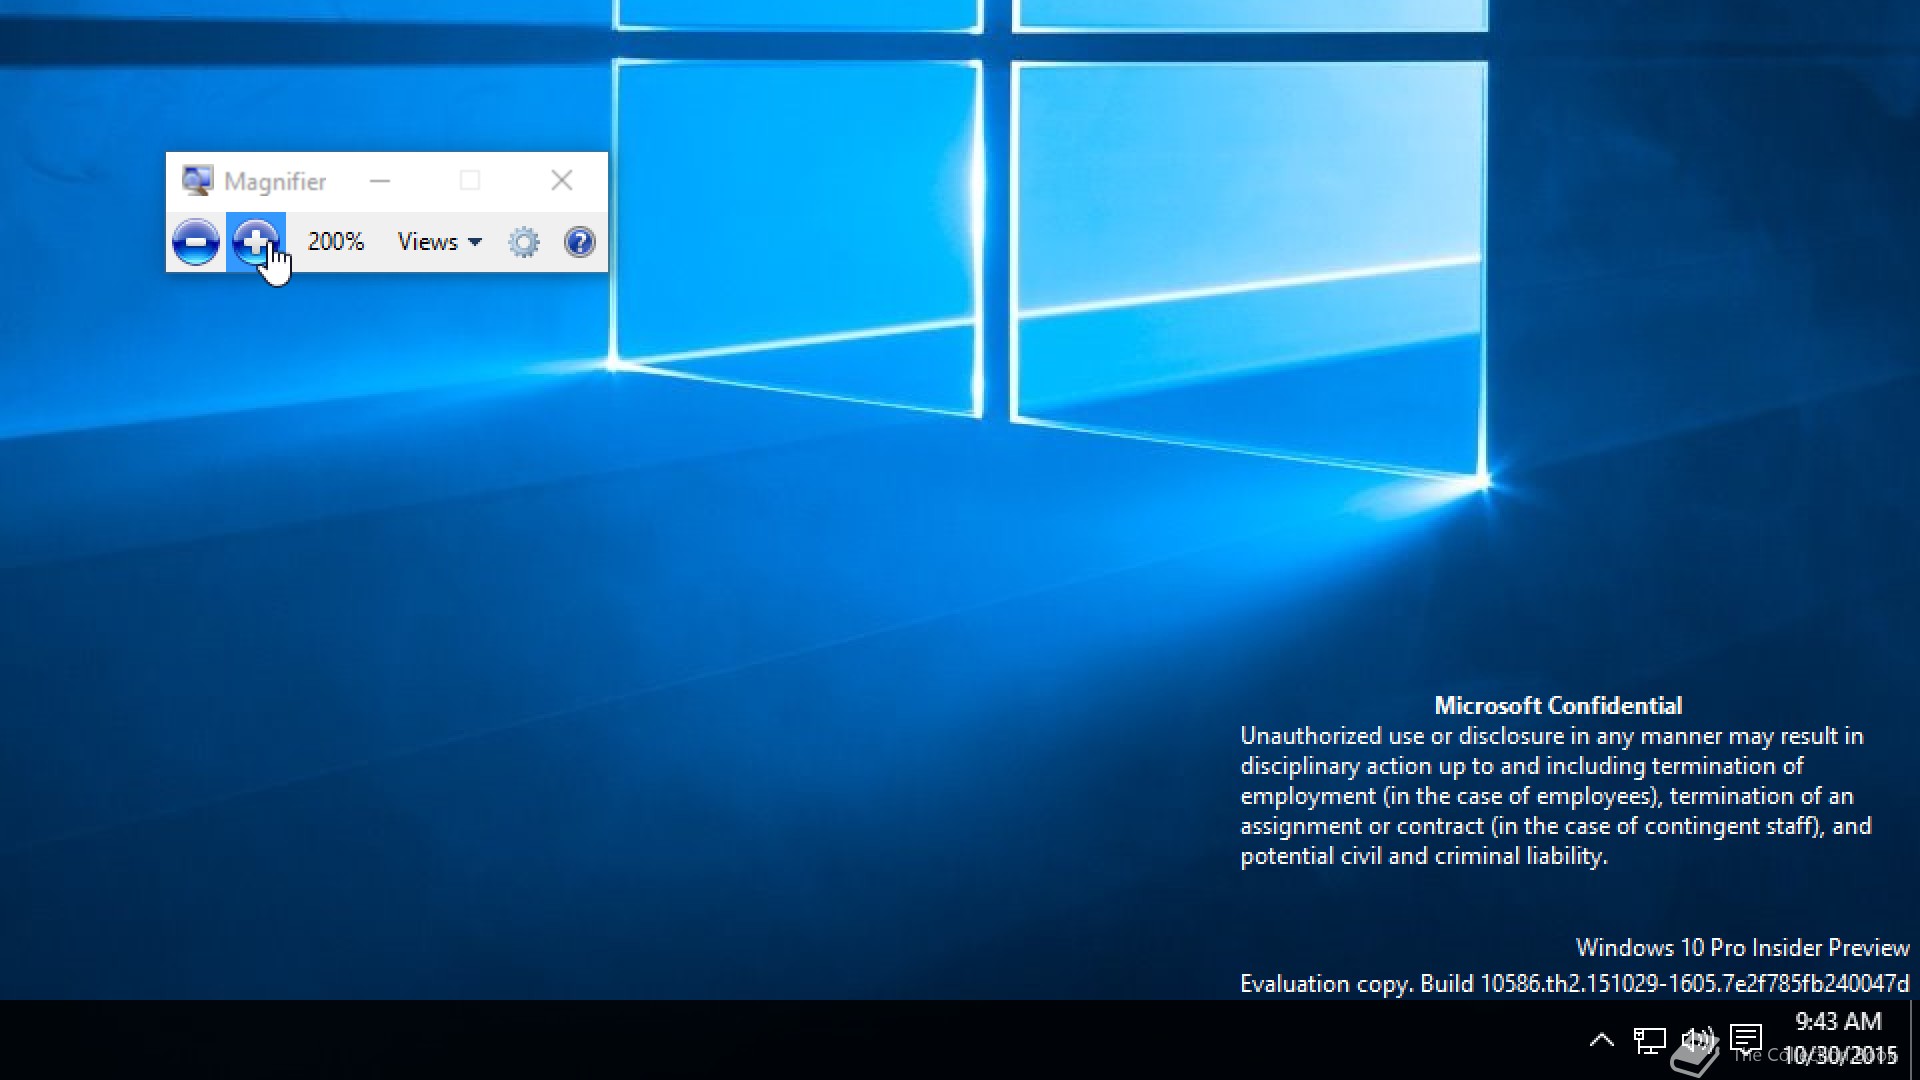
Task: Show hidden system tray icons chevron
Action: click(x=1601, y=1040)
